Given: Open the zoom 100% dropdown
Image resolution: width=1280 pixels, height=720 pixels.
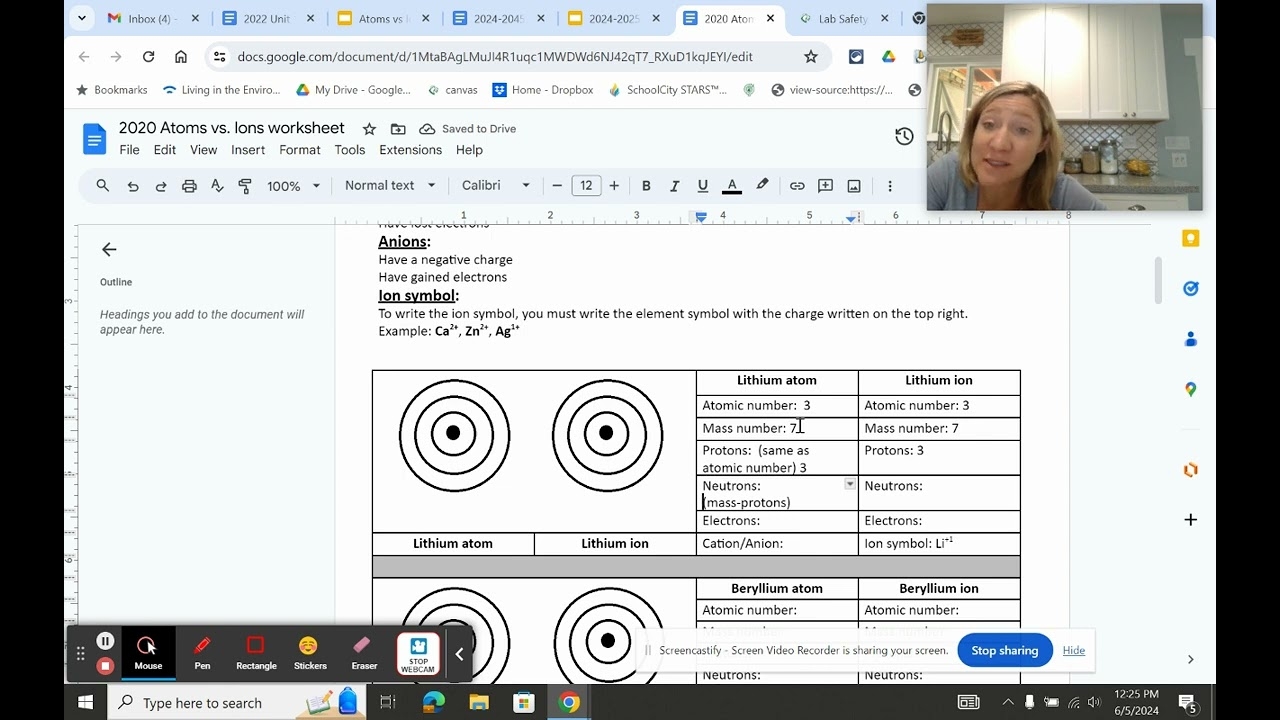Looking at the screenshot, I should pyautogui.click(x=293, y=186).
